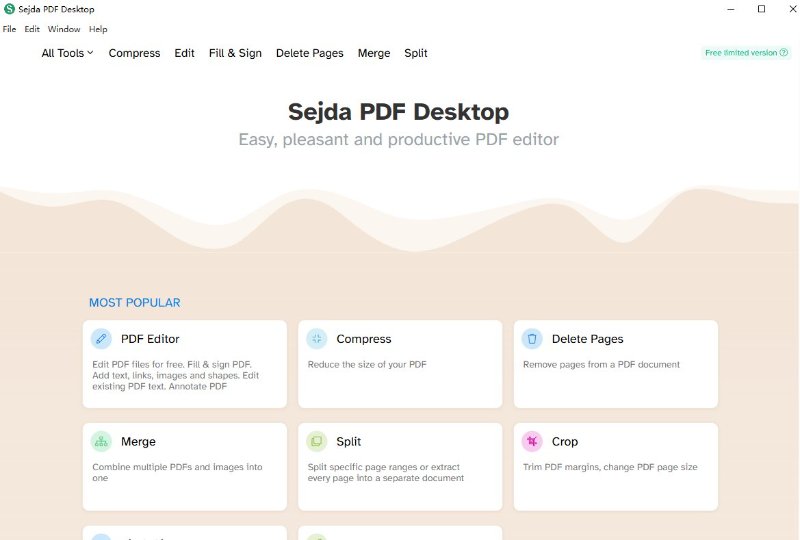Click 'Reduce the size of your PDF' text

tap(367, 364)
